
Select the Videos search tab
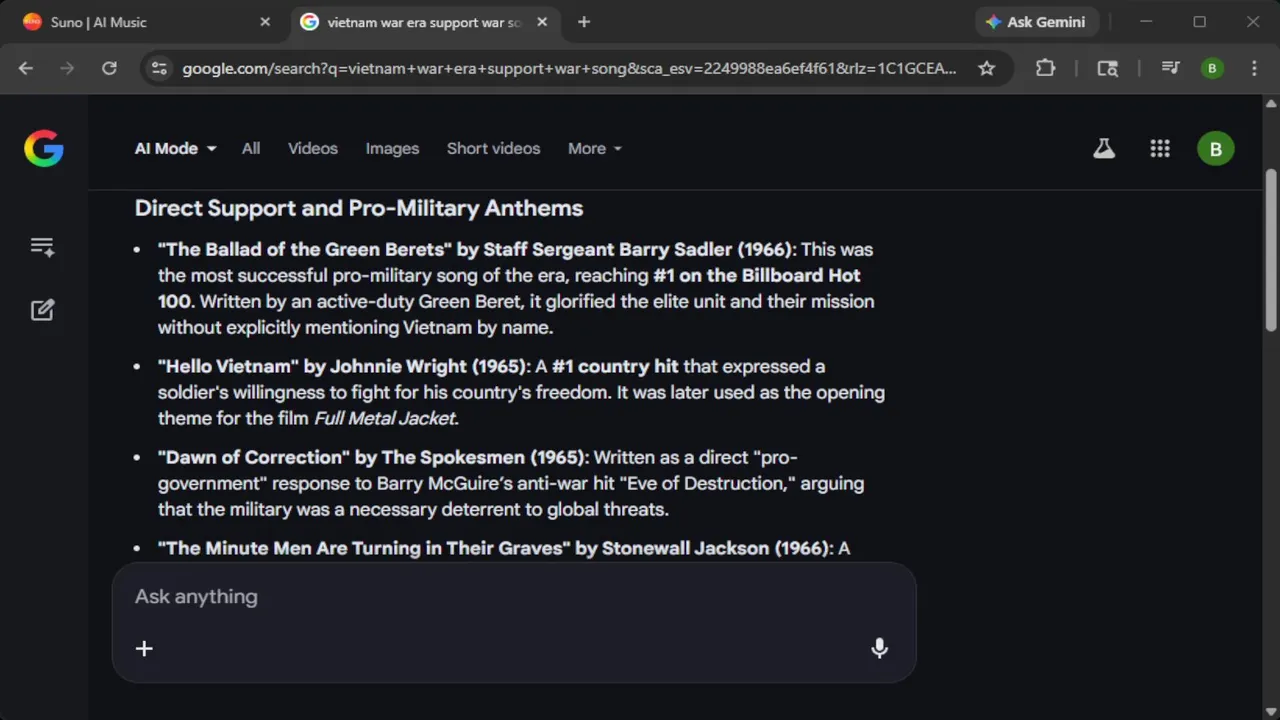pos(313,148)
